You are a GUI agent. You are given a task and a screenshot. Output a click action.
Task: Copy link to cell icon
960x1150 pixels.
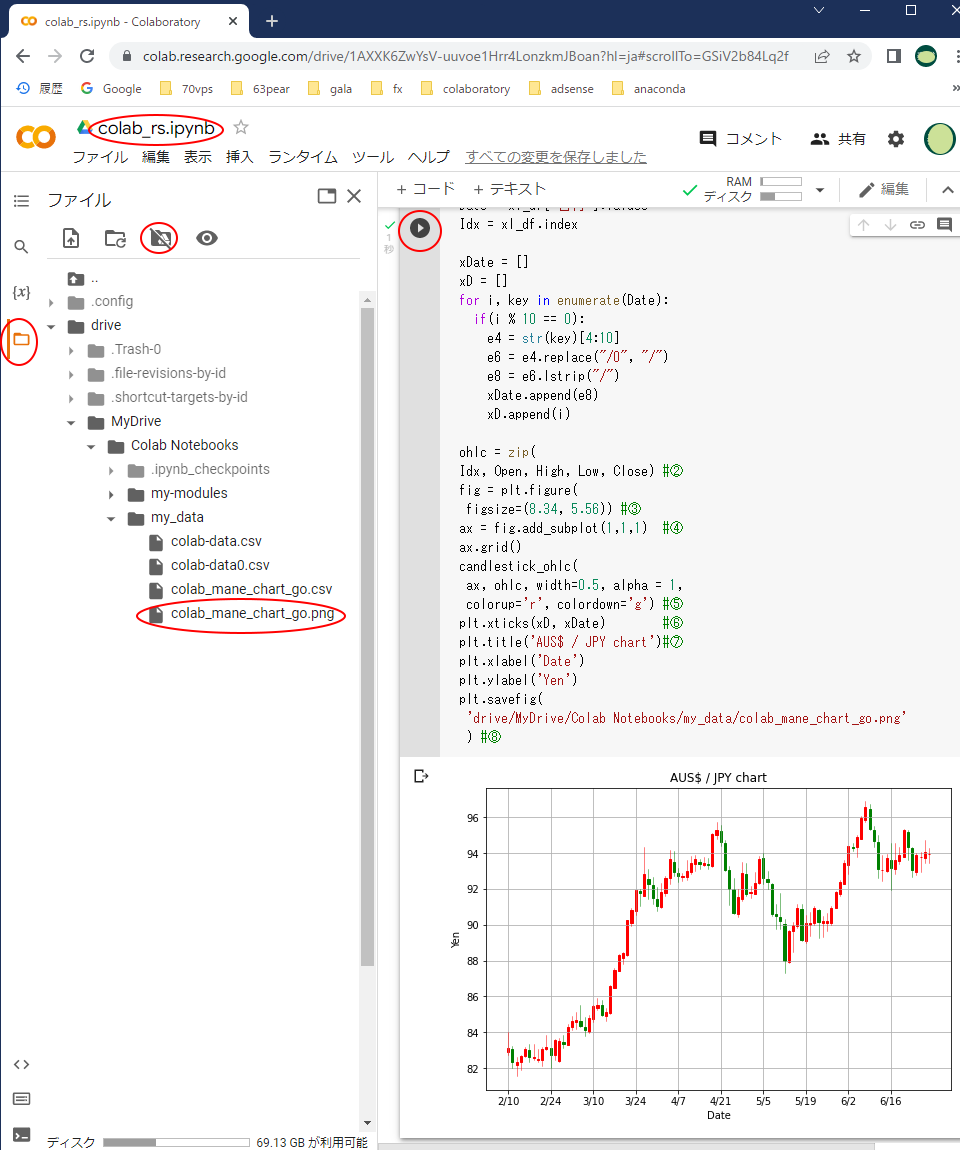click(x=917, y=225)
